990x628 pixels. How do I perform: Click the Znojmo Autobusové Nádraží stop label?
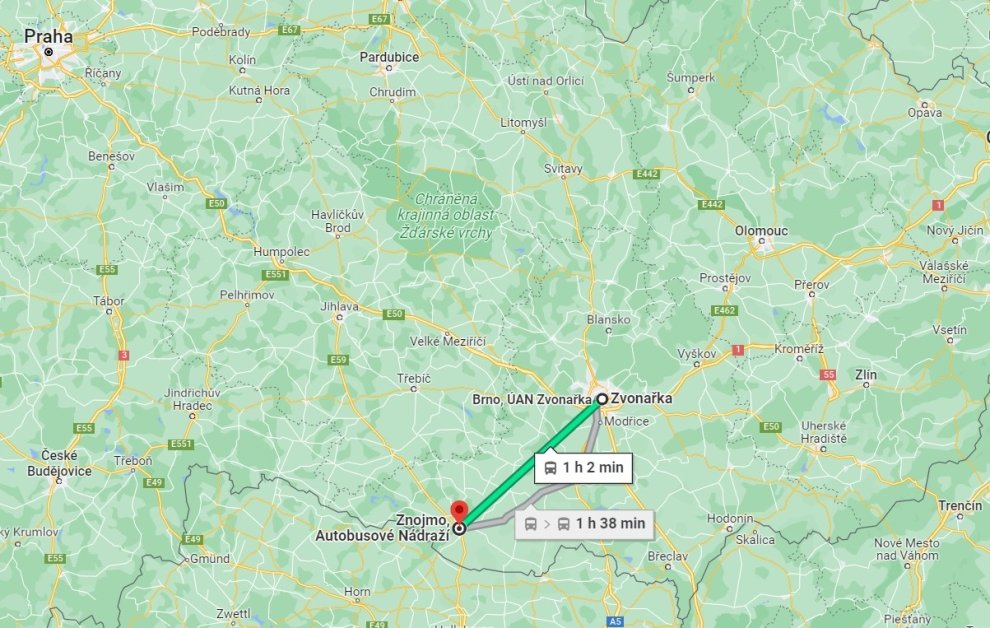[383, 528]
